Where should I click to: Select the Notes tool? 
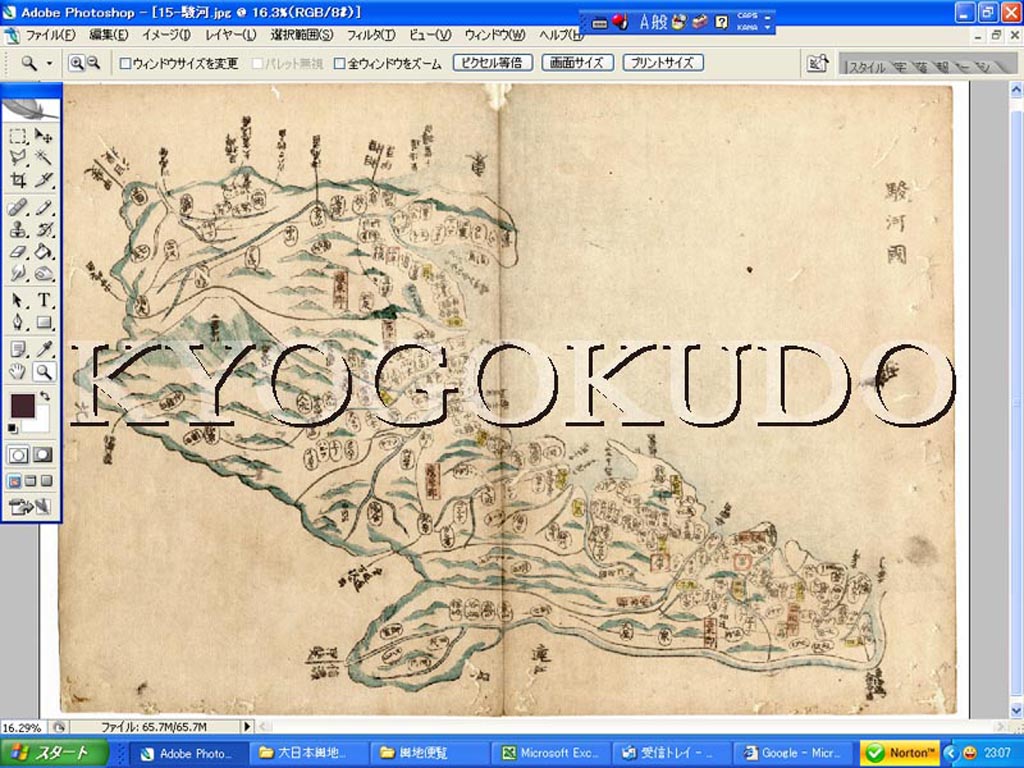pos(18,349)
